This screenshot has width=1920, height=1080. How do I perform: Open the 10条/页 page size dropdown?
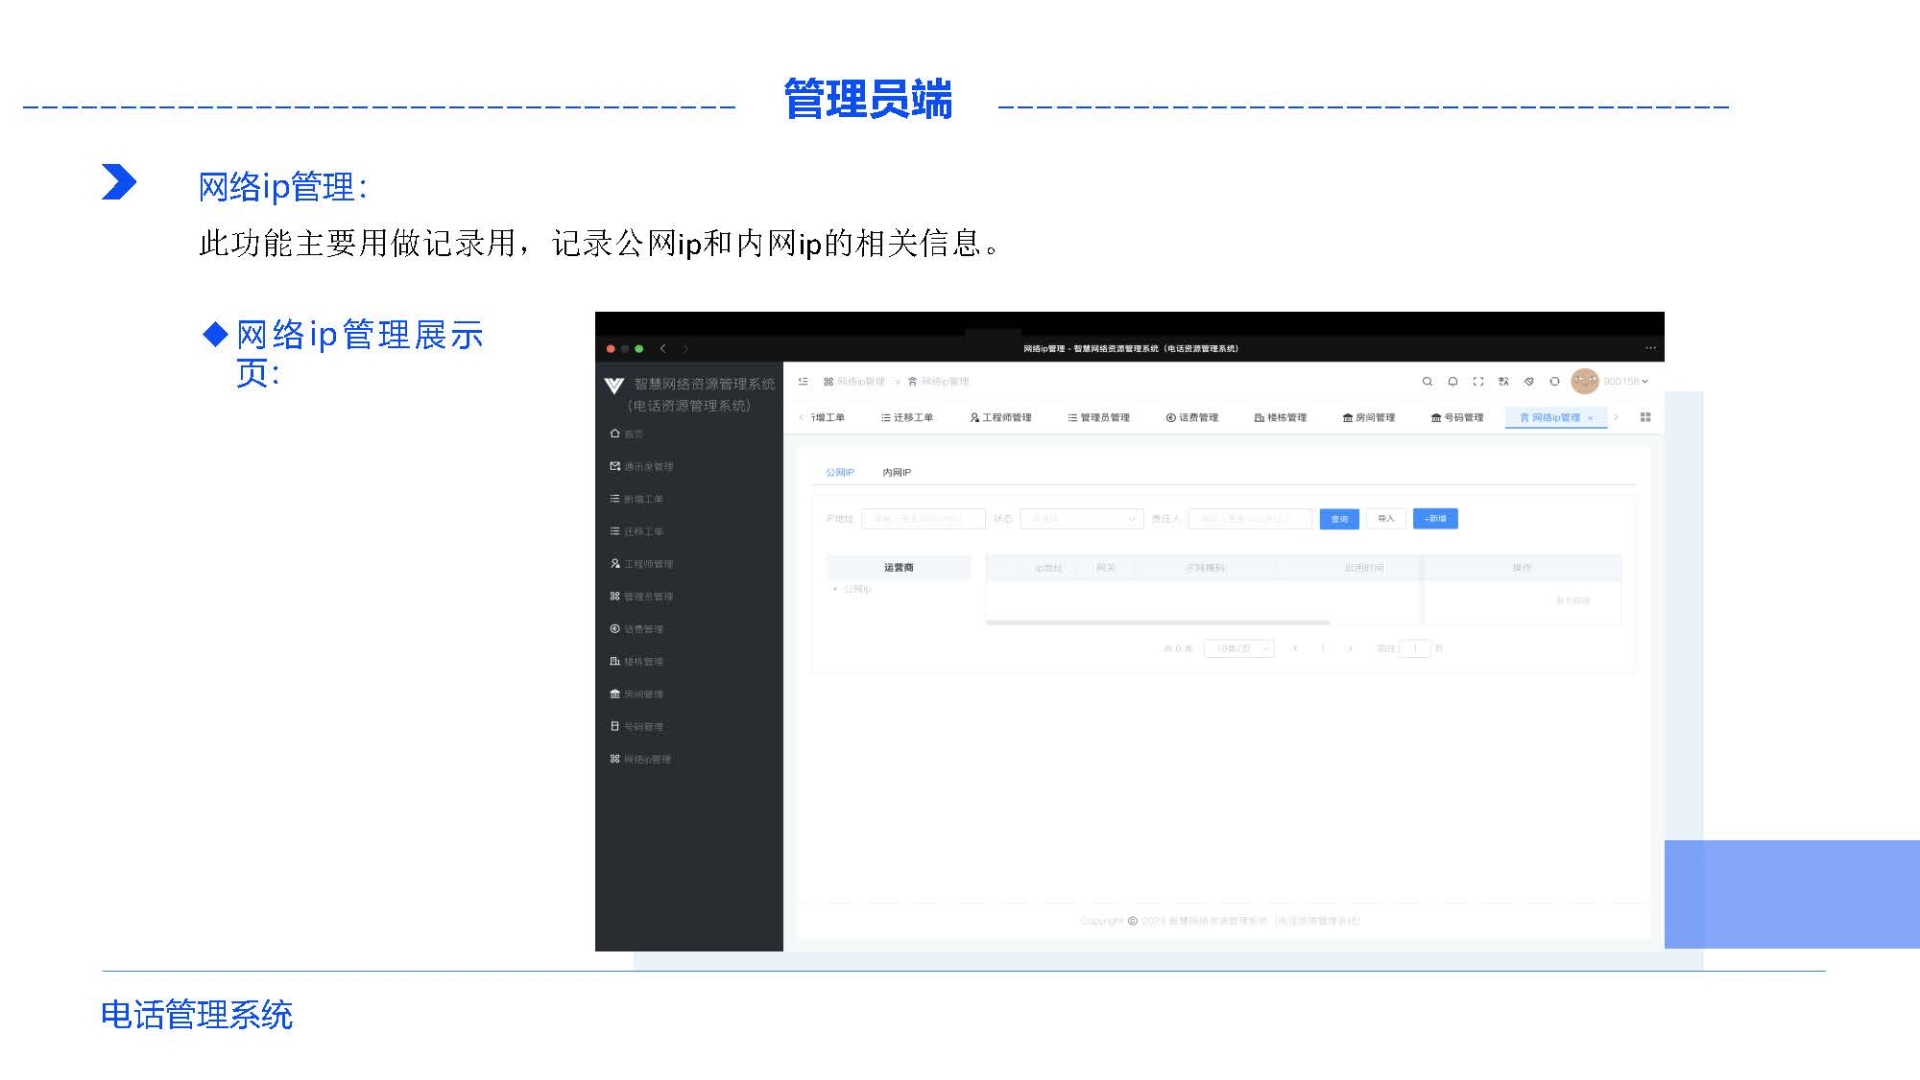coord(1238,649)
